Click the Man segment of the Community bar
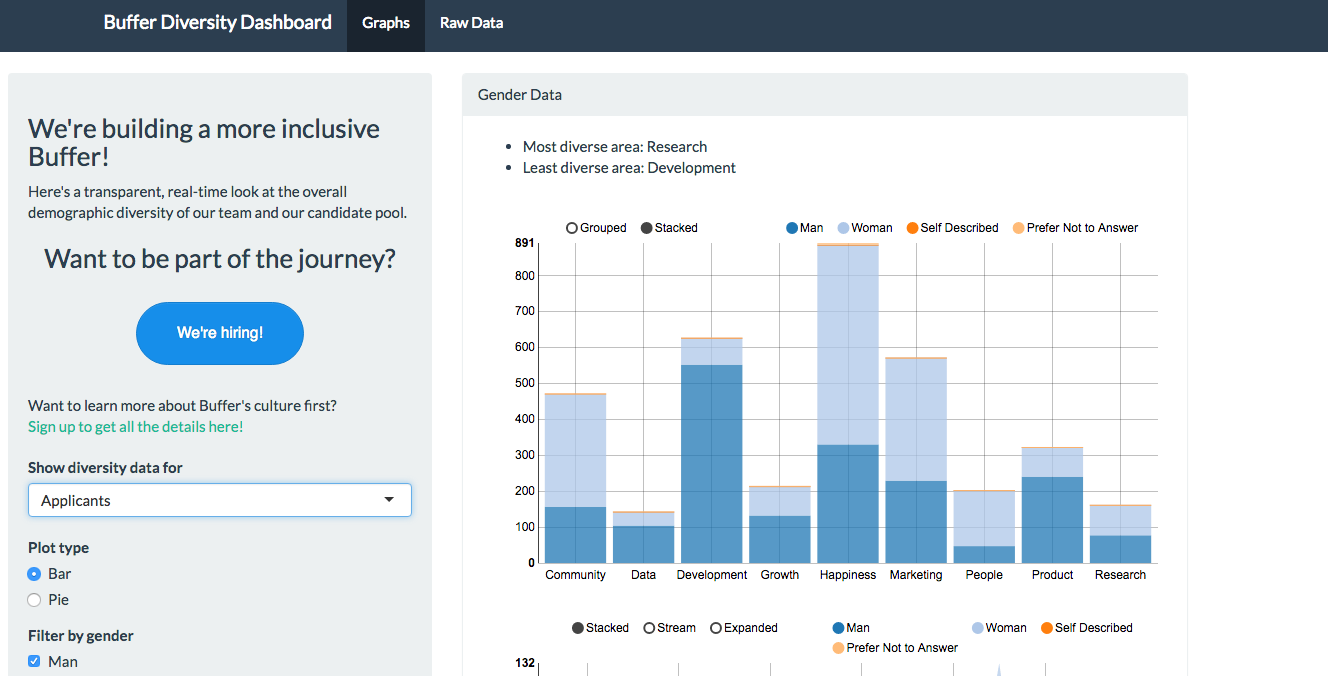The height and width of the screenshot is (676, 1328). point(576,535)
